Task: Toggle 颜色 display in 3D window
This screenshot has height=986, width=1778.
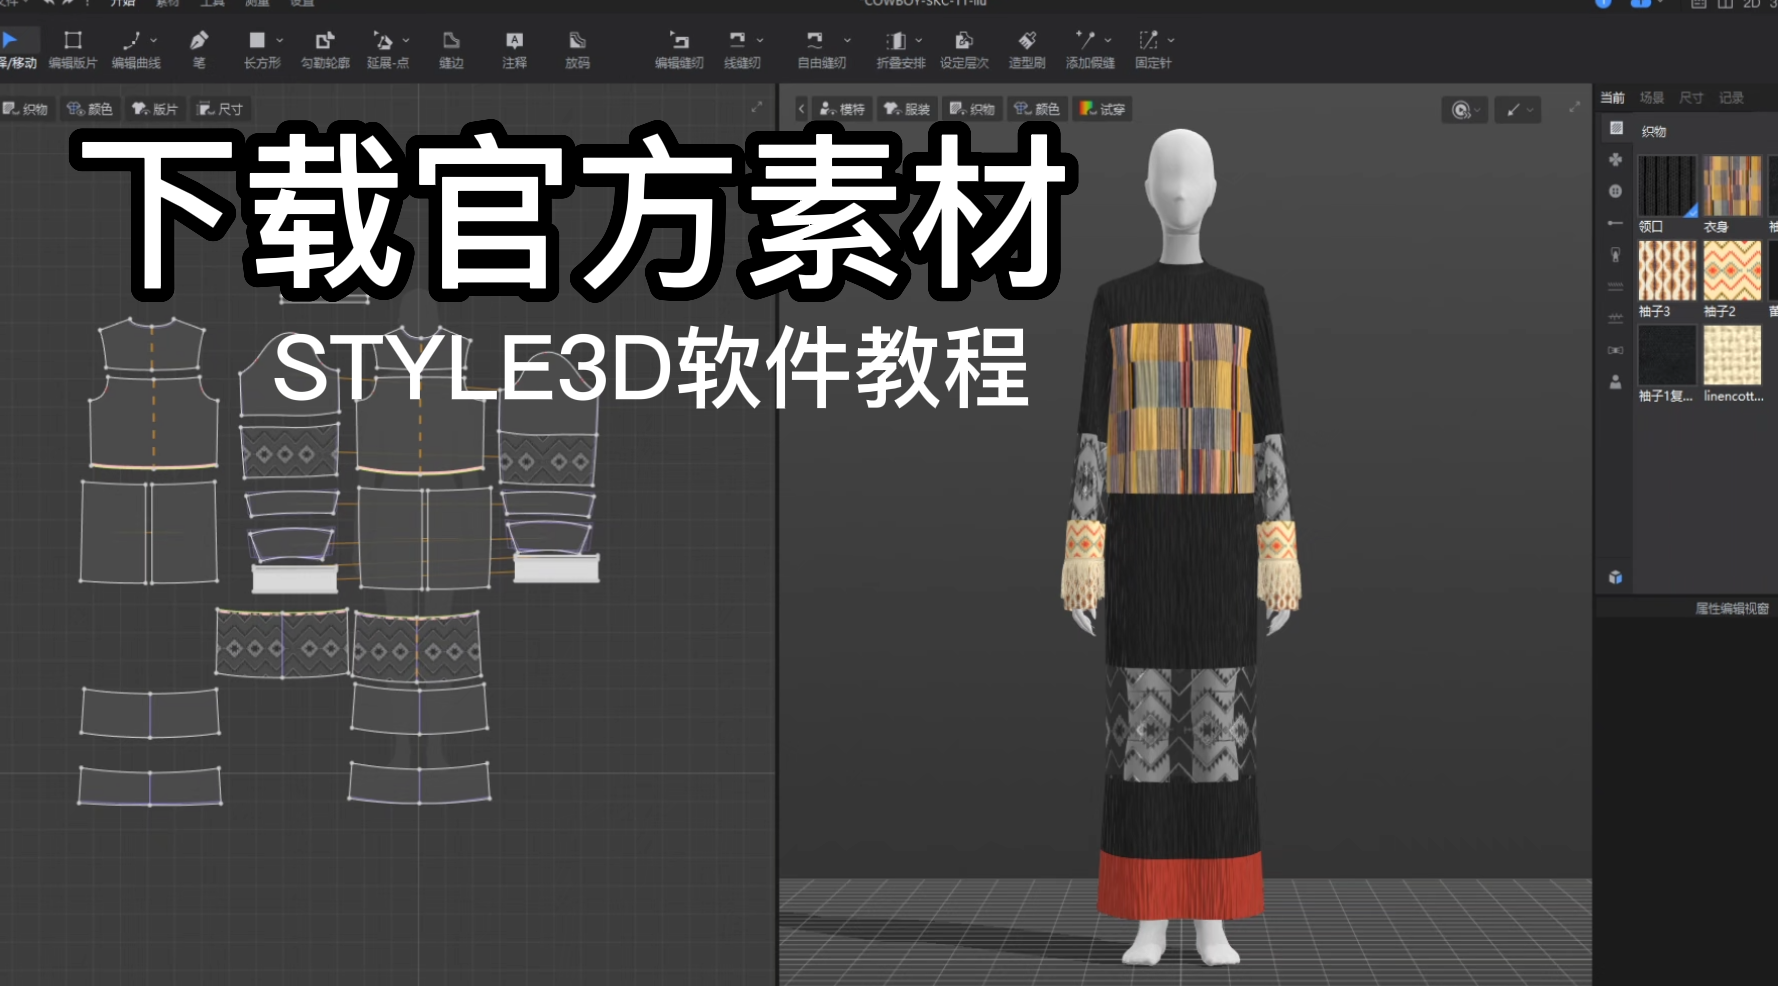Action: click(x=1037, y=109)
